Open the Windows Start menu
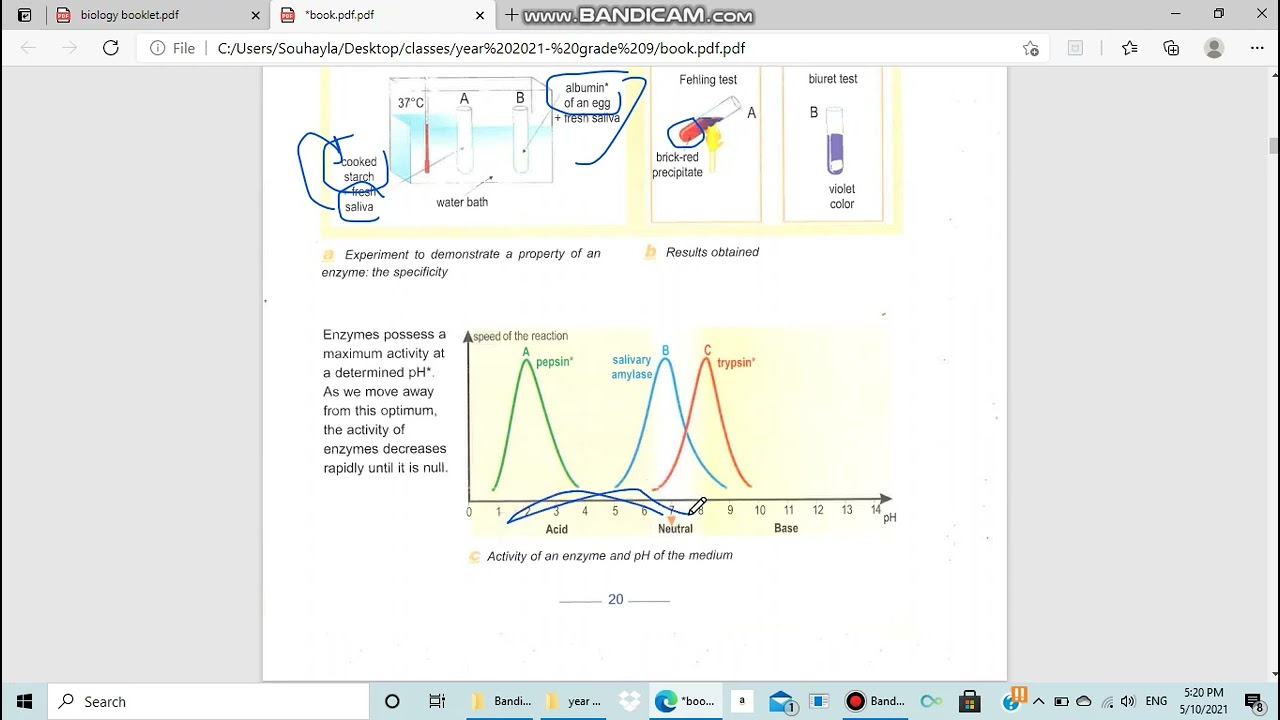This screenshot has height=720, width=1280. coord(24,701)
